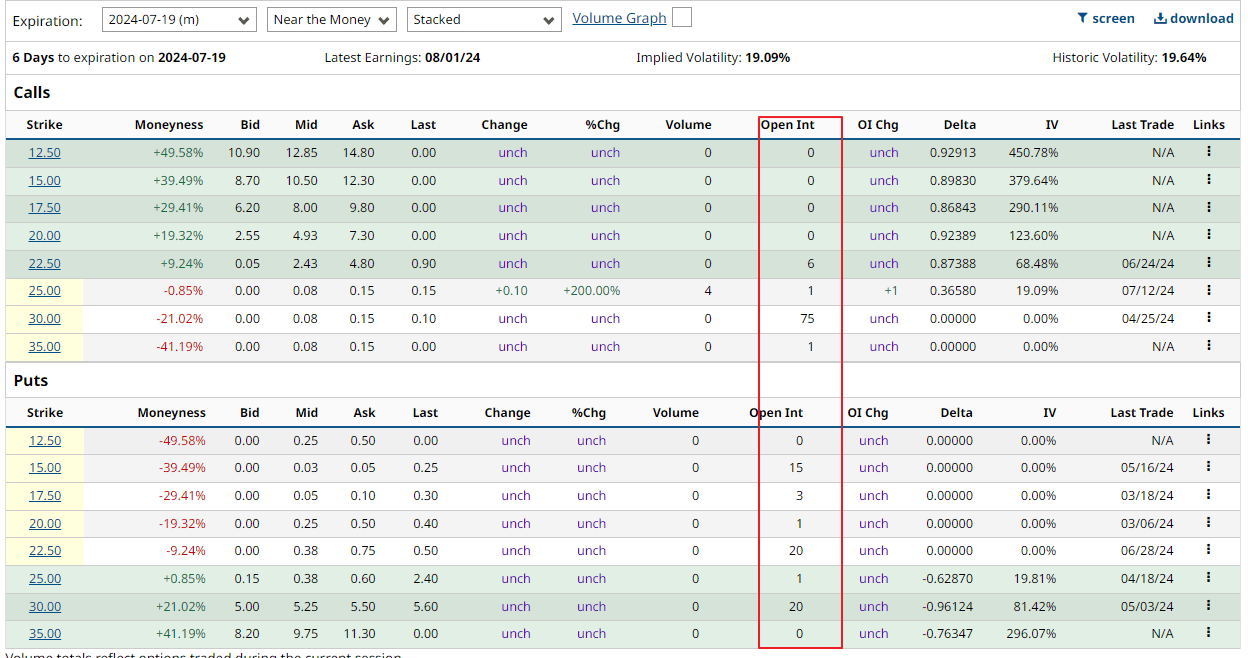Viewport: 1248px width, 658px height.
Task: Open the 30.00 put strike link
Action: point(44,606)
